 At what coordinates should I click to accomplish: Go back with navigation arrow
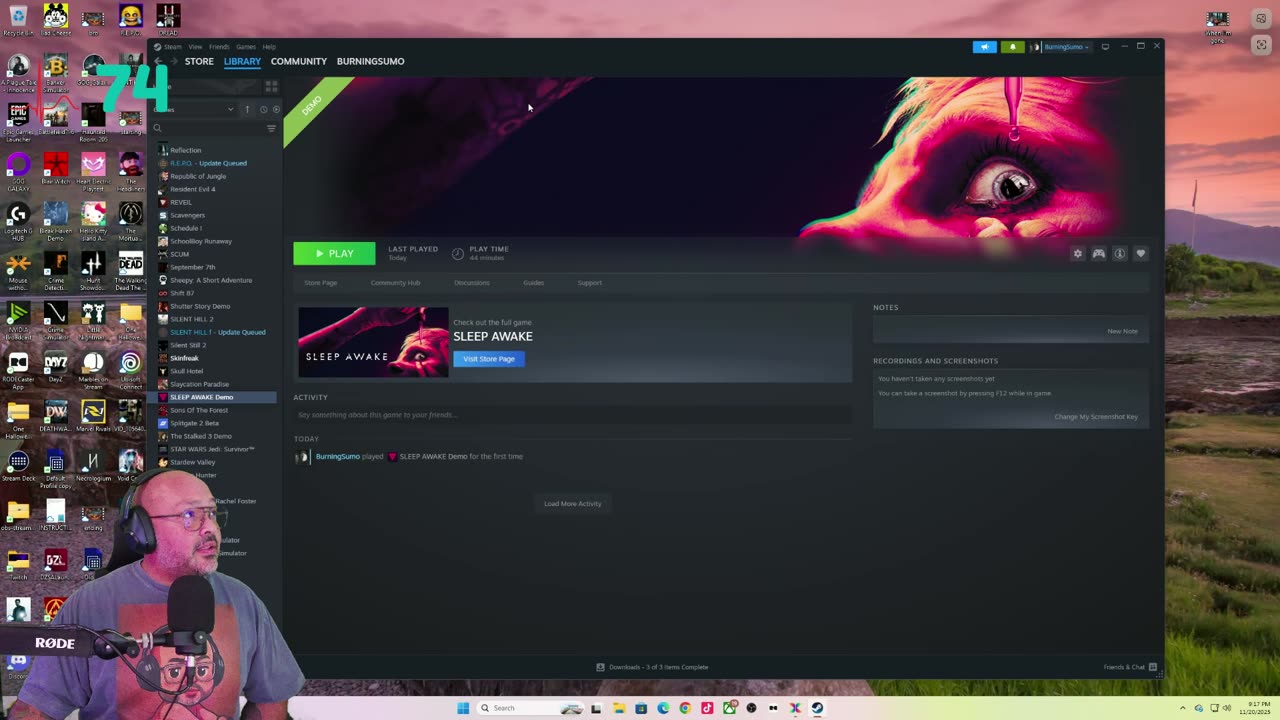click(x=158, y=61)
